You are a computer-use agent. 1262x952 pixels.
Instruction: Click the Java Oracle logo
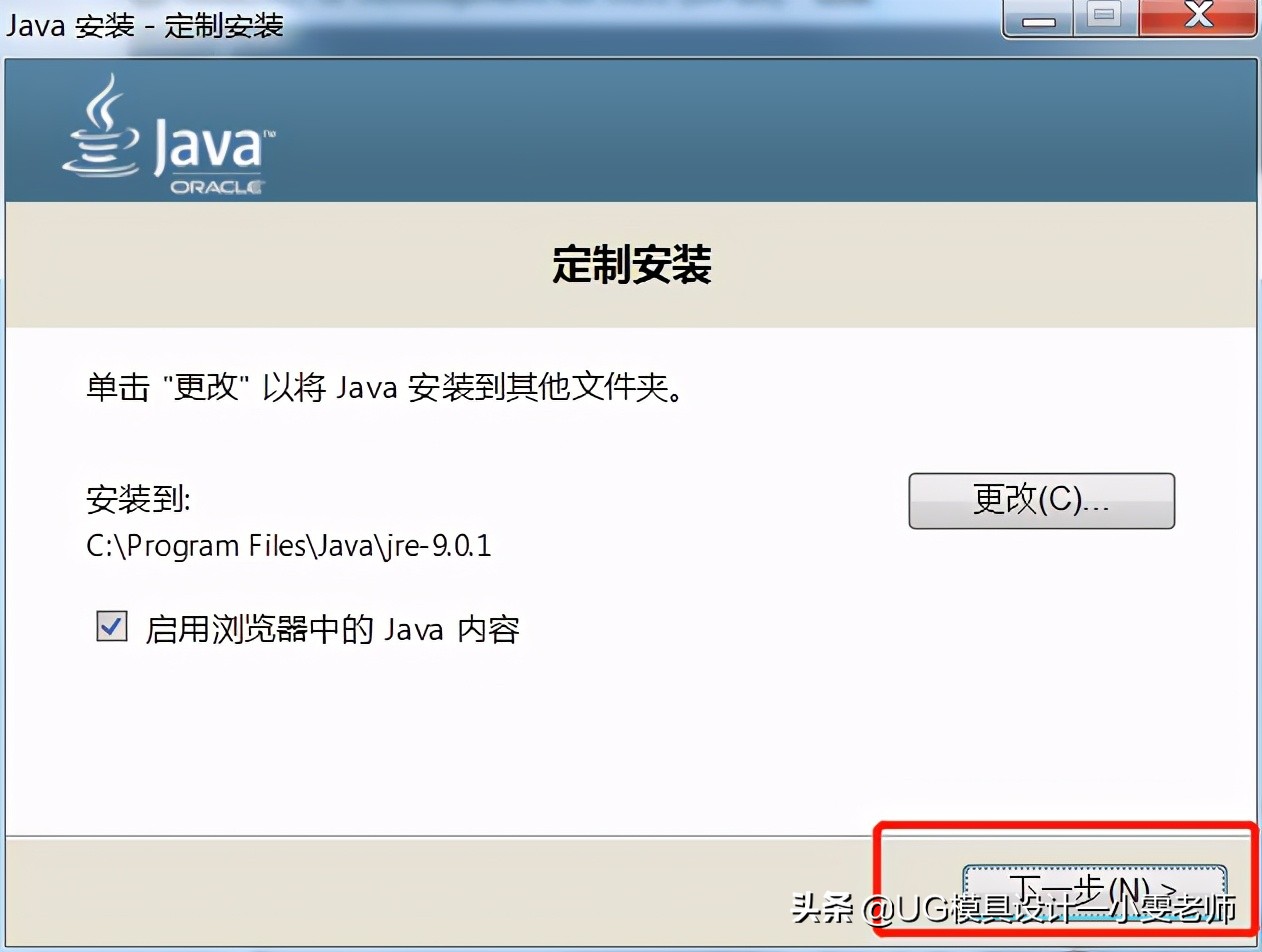click(168, 135)
